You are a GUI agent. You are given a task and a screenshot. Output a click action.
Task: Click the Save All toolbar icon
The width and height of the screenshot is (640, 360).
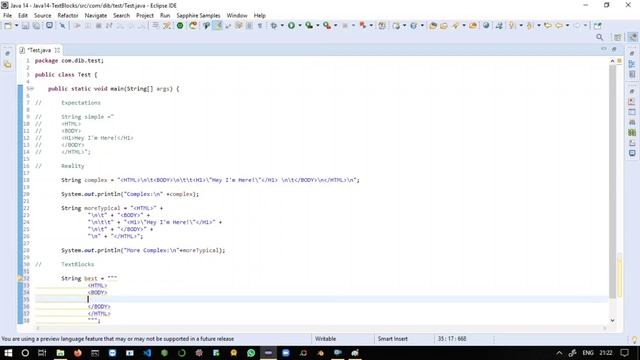pyautogui.click(x=36, y=26)
